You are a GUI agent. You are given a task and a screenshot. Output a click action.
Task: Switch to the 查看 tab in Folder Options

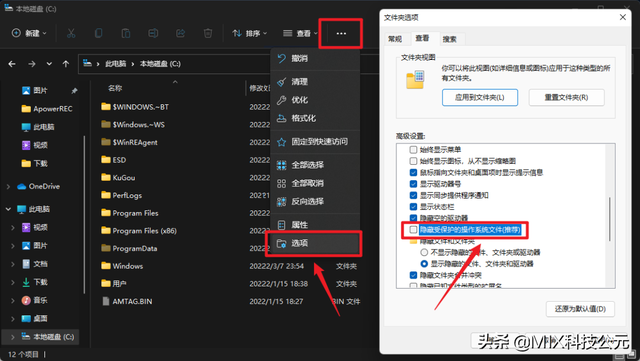[422, 38]
